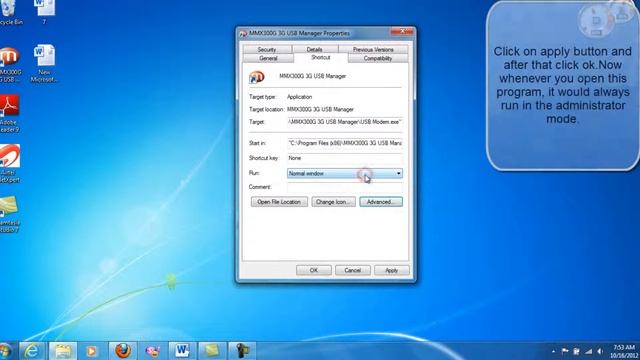The image size is (640, 360).
Task: Switch to the Details tab
Action: [314, 49]
